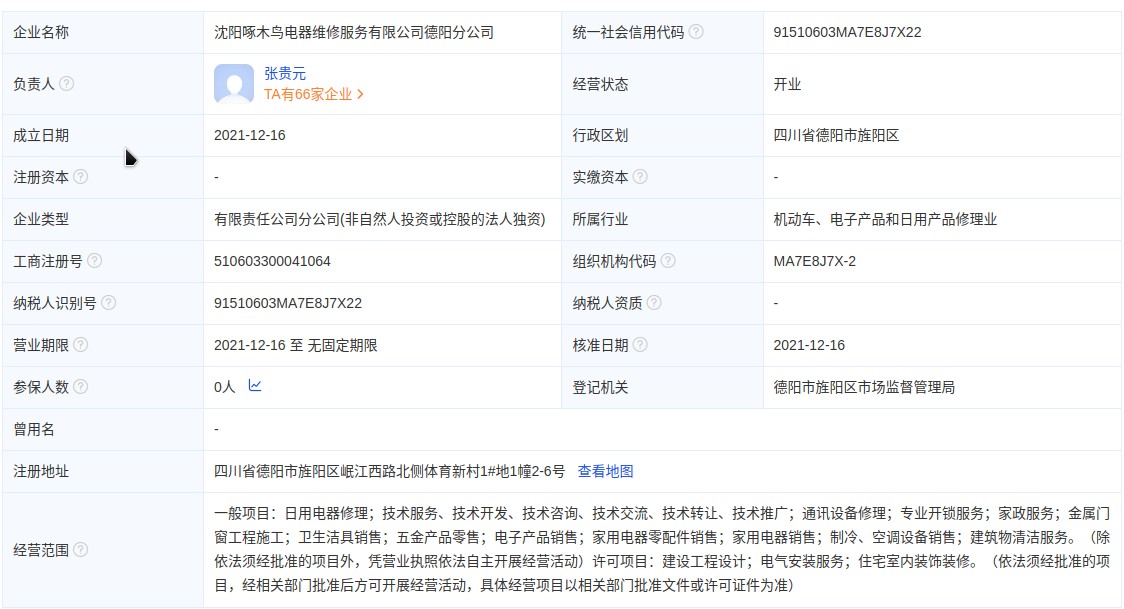Show the help tooltip for 营业期限
The image size is (1124, 609).
click(x=81, y=345)
